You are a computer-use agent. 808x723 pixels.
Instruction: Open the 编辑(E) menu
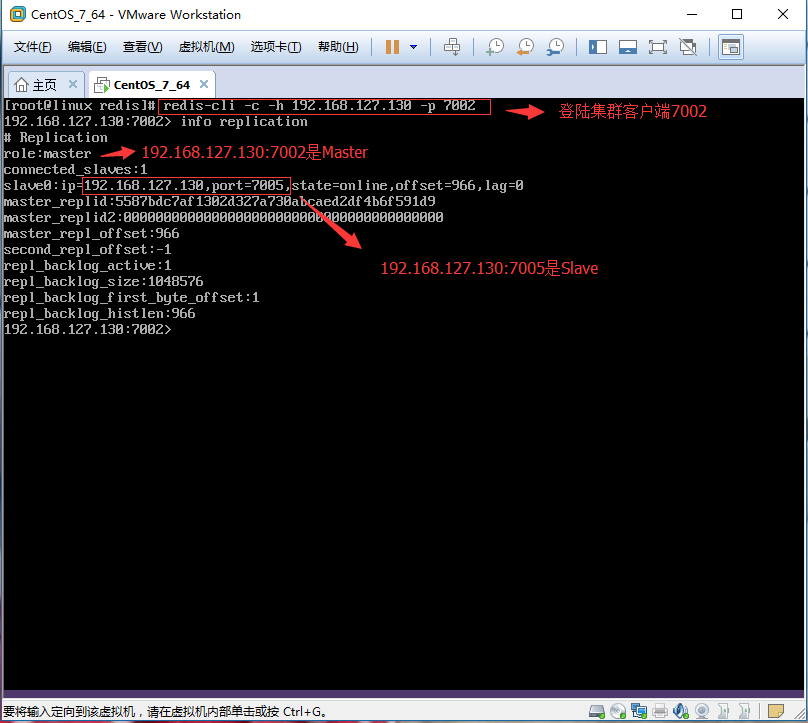coord(87,47)
